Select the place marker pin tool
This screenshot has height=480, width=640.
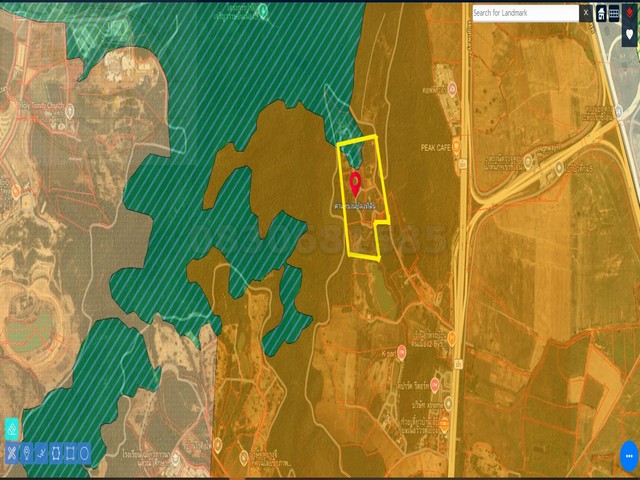point(26,453)
